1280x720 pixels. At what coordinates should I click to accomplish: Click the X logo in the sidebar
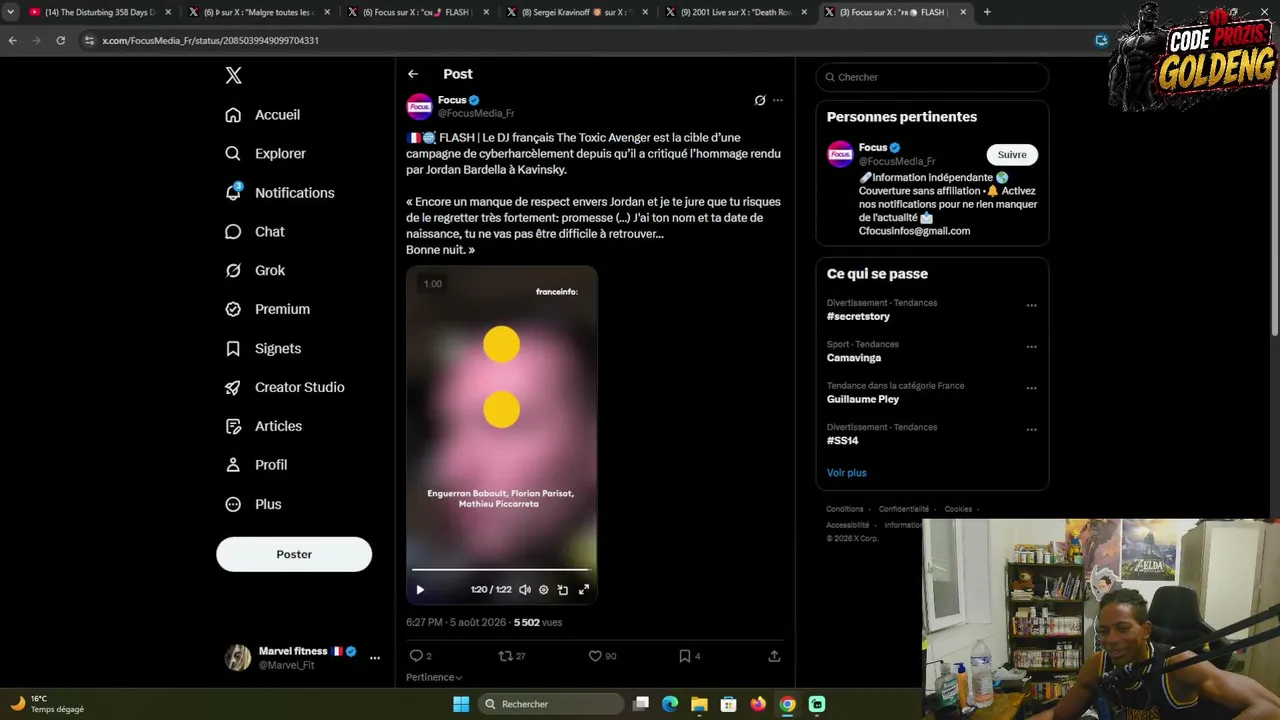click(233, 76)
